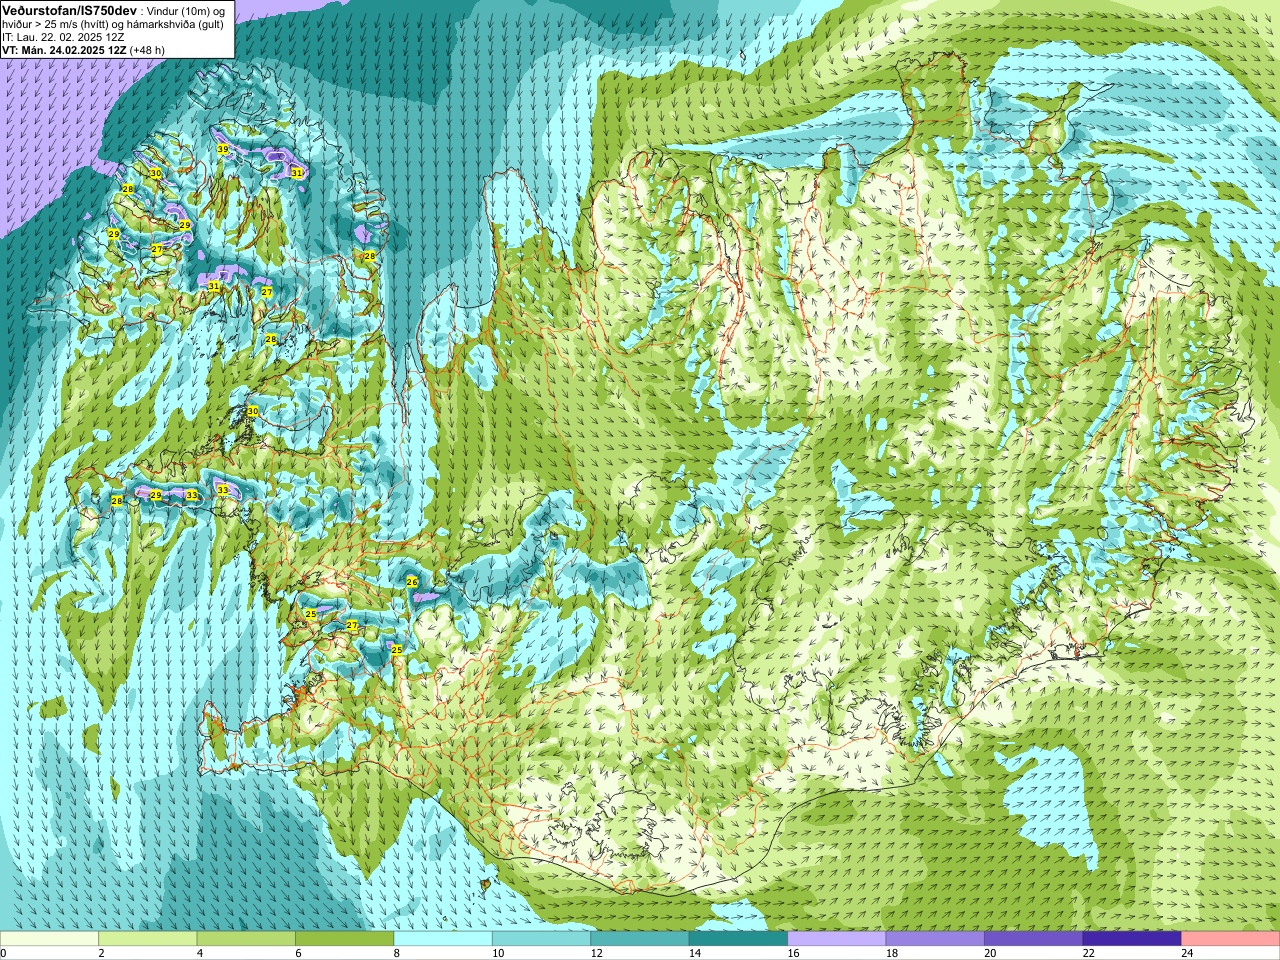The width and height of the screenshot is (1280, 960).
Task: Pick the legend swatch between 22 and 24
Action: [1133, 939]
